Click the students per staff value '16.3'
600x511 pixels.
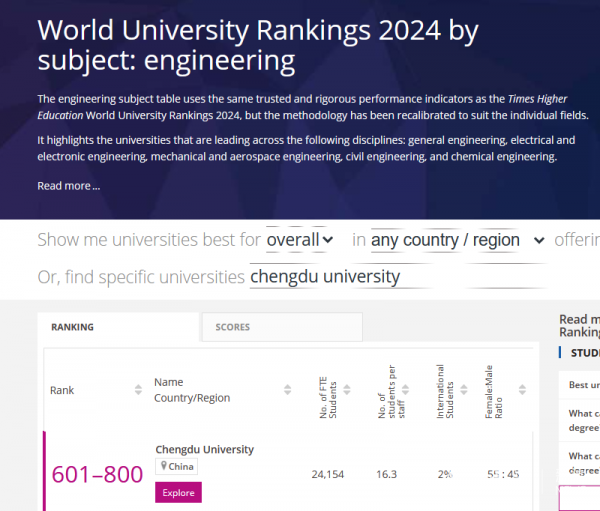[x=386, y=475]
